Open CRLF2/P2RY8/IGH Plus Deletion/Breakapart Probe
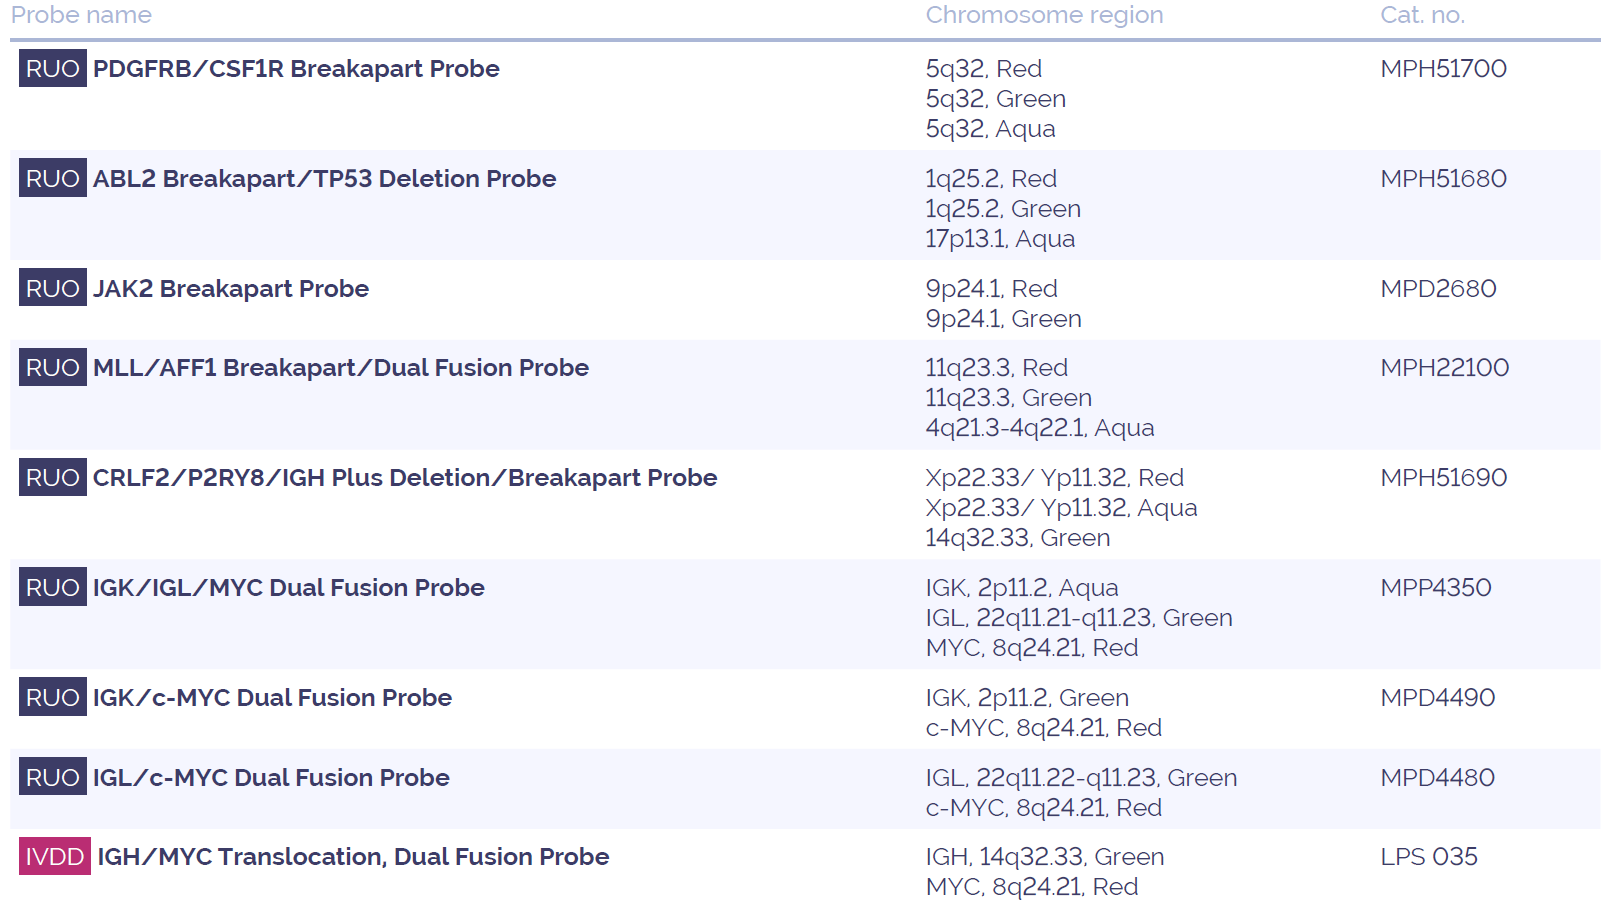1612x908 pixels. pos(405,478)
